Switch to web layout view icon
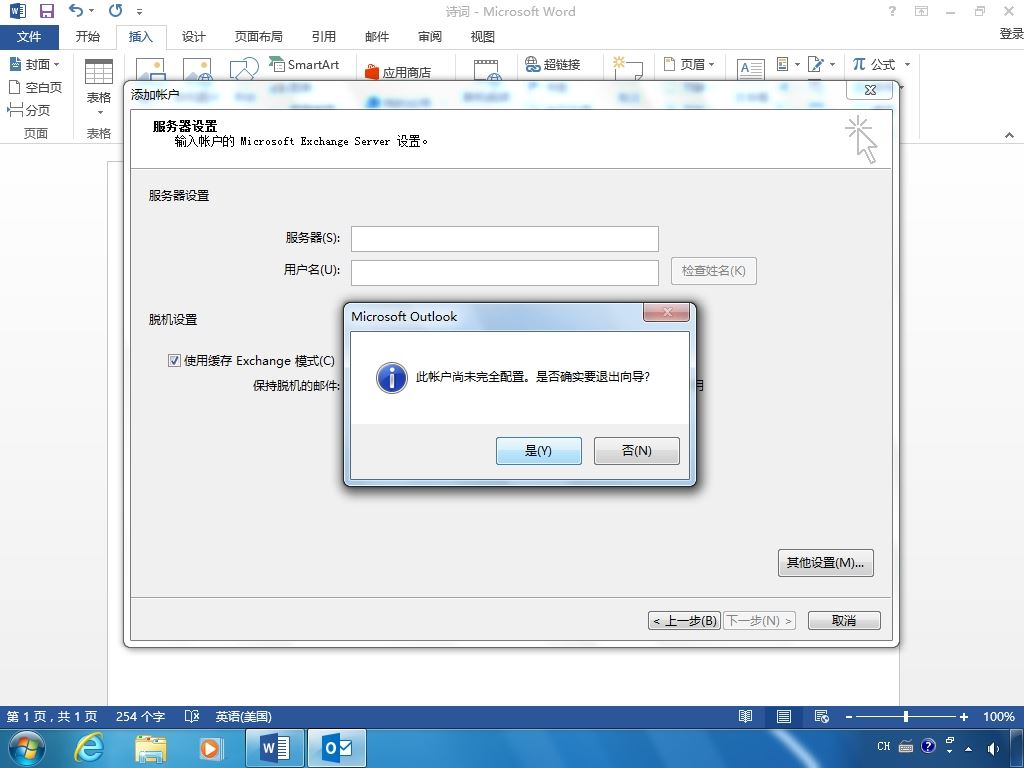The image size is (1024, 768). point(822,716)
